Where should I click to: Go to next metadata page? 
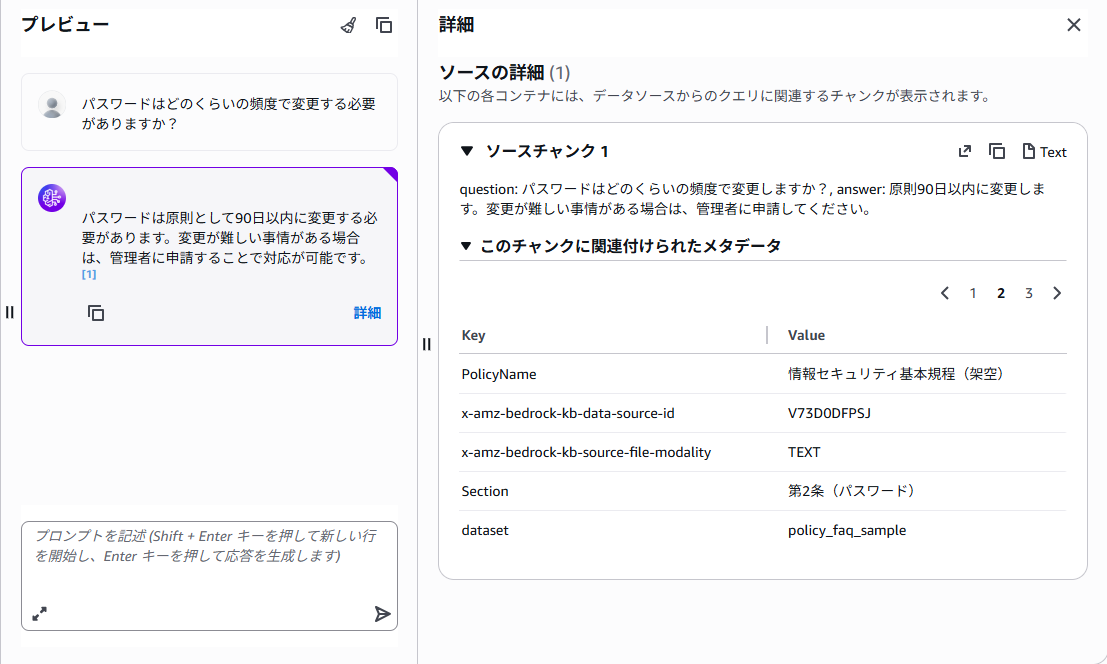(1057, 293)
